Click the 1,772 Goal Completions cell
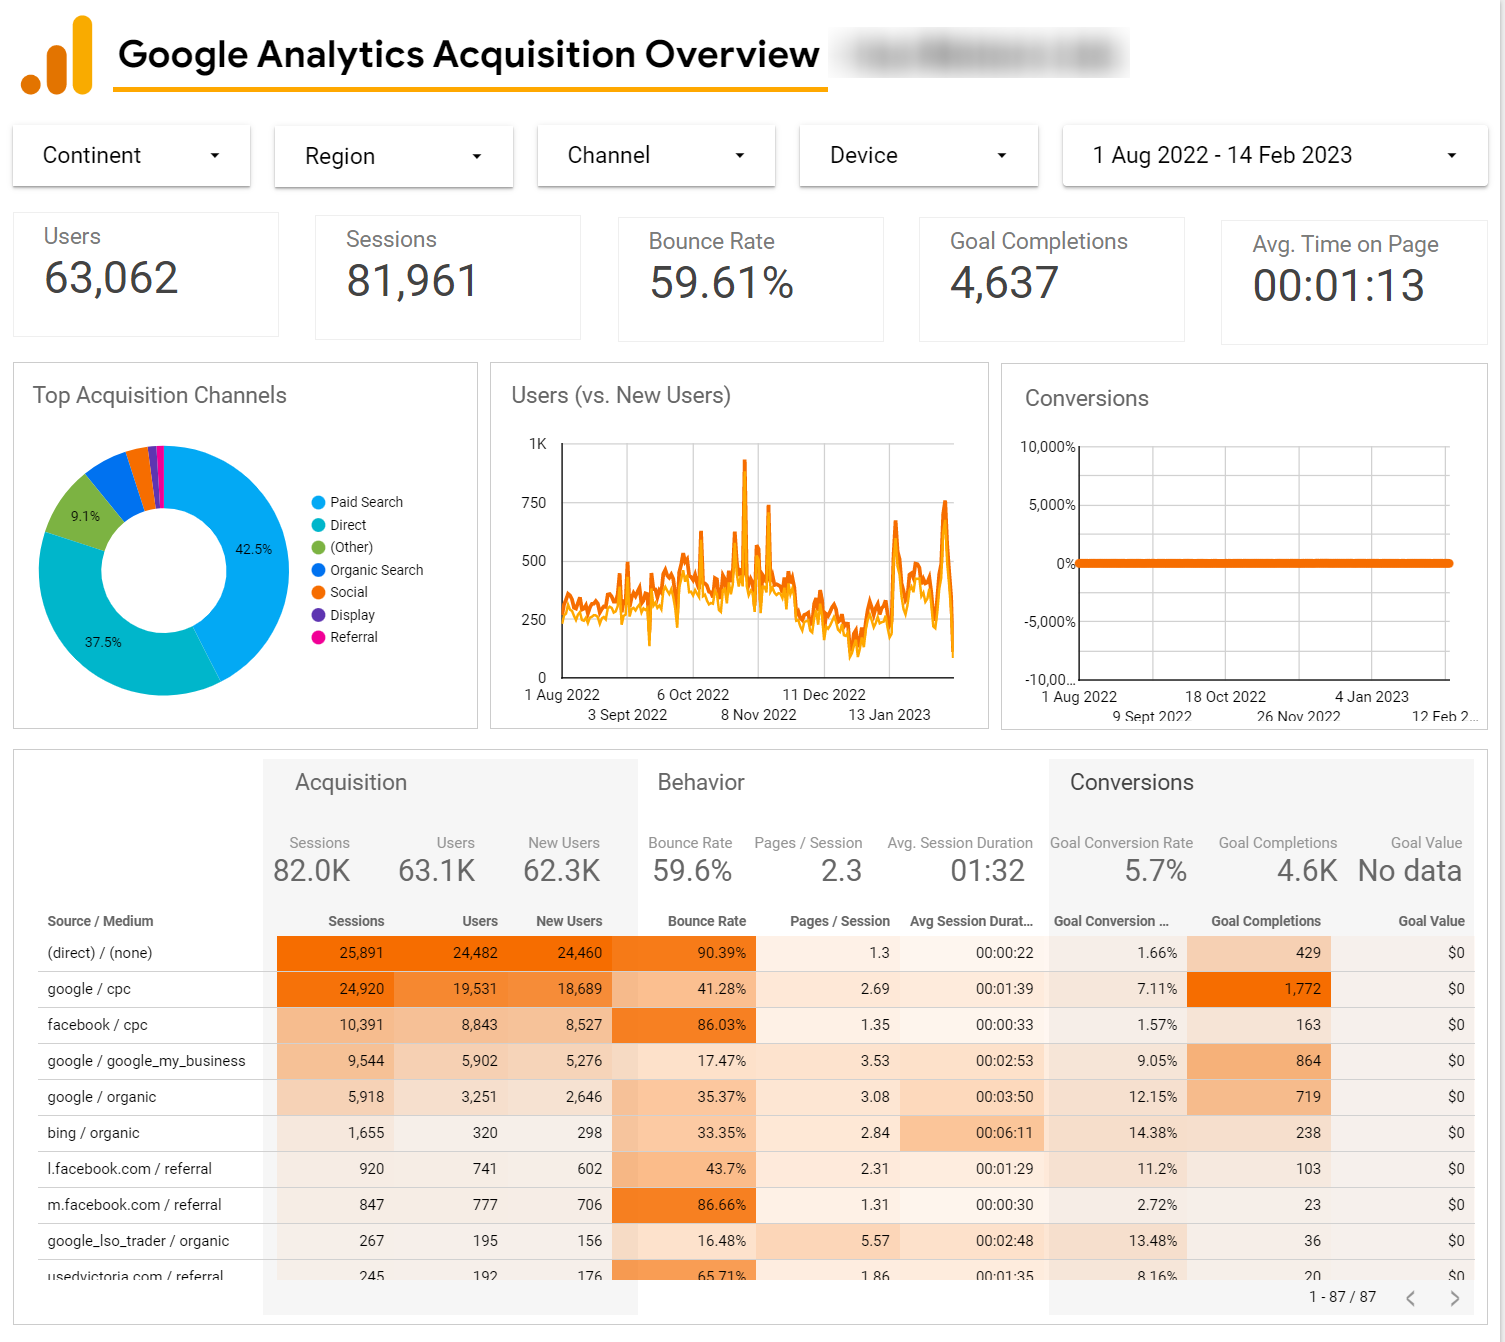This screenshot has width=1505, height=1342. [x=1259, y=989]
